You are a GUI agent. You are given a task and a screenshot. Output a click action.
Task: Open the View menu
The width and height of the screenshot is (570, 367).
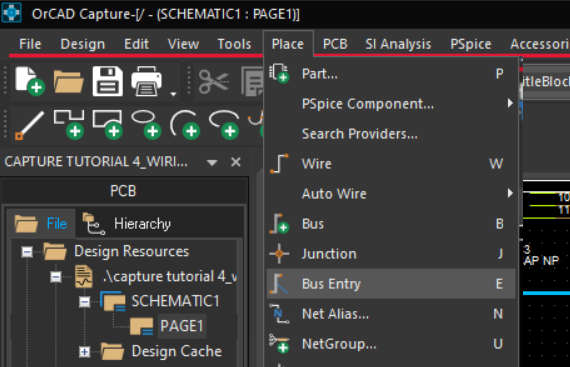click(183, 44)
